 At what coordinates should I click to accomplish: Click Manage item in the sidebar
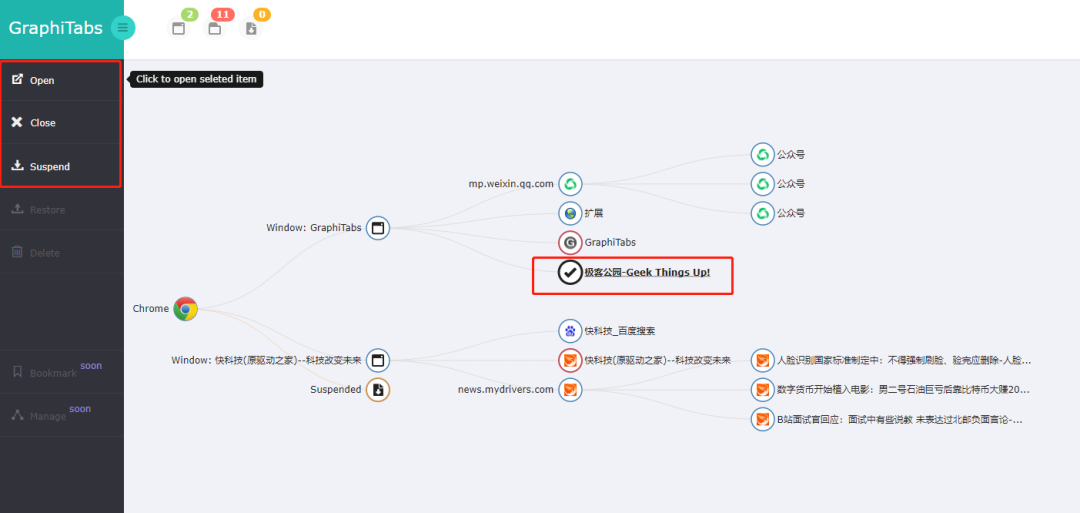click(62, 415)
